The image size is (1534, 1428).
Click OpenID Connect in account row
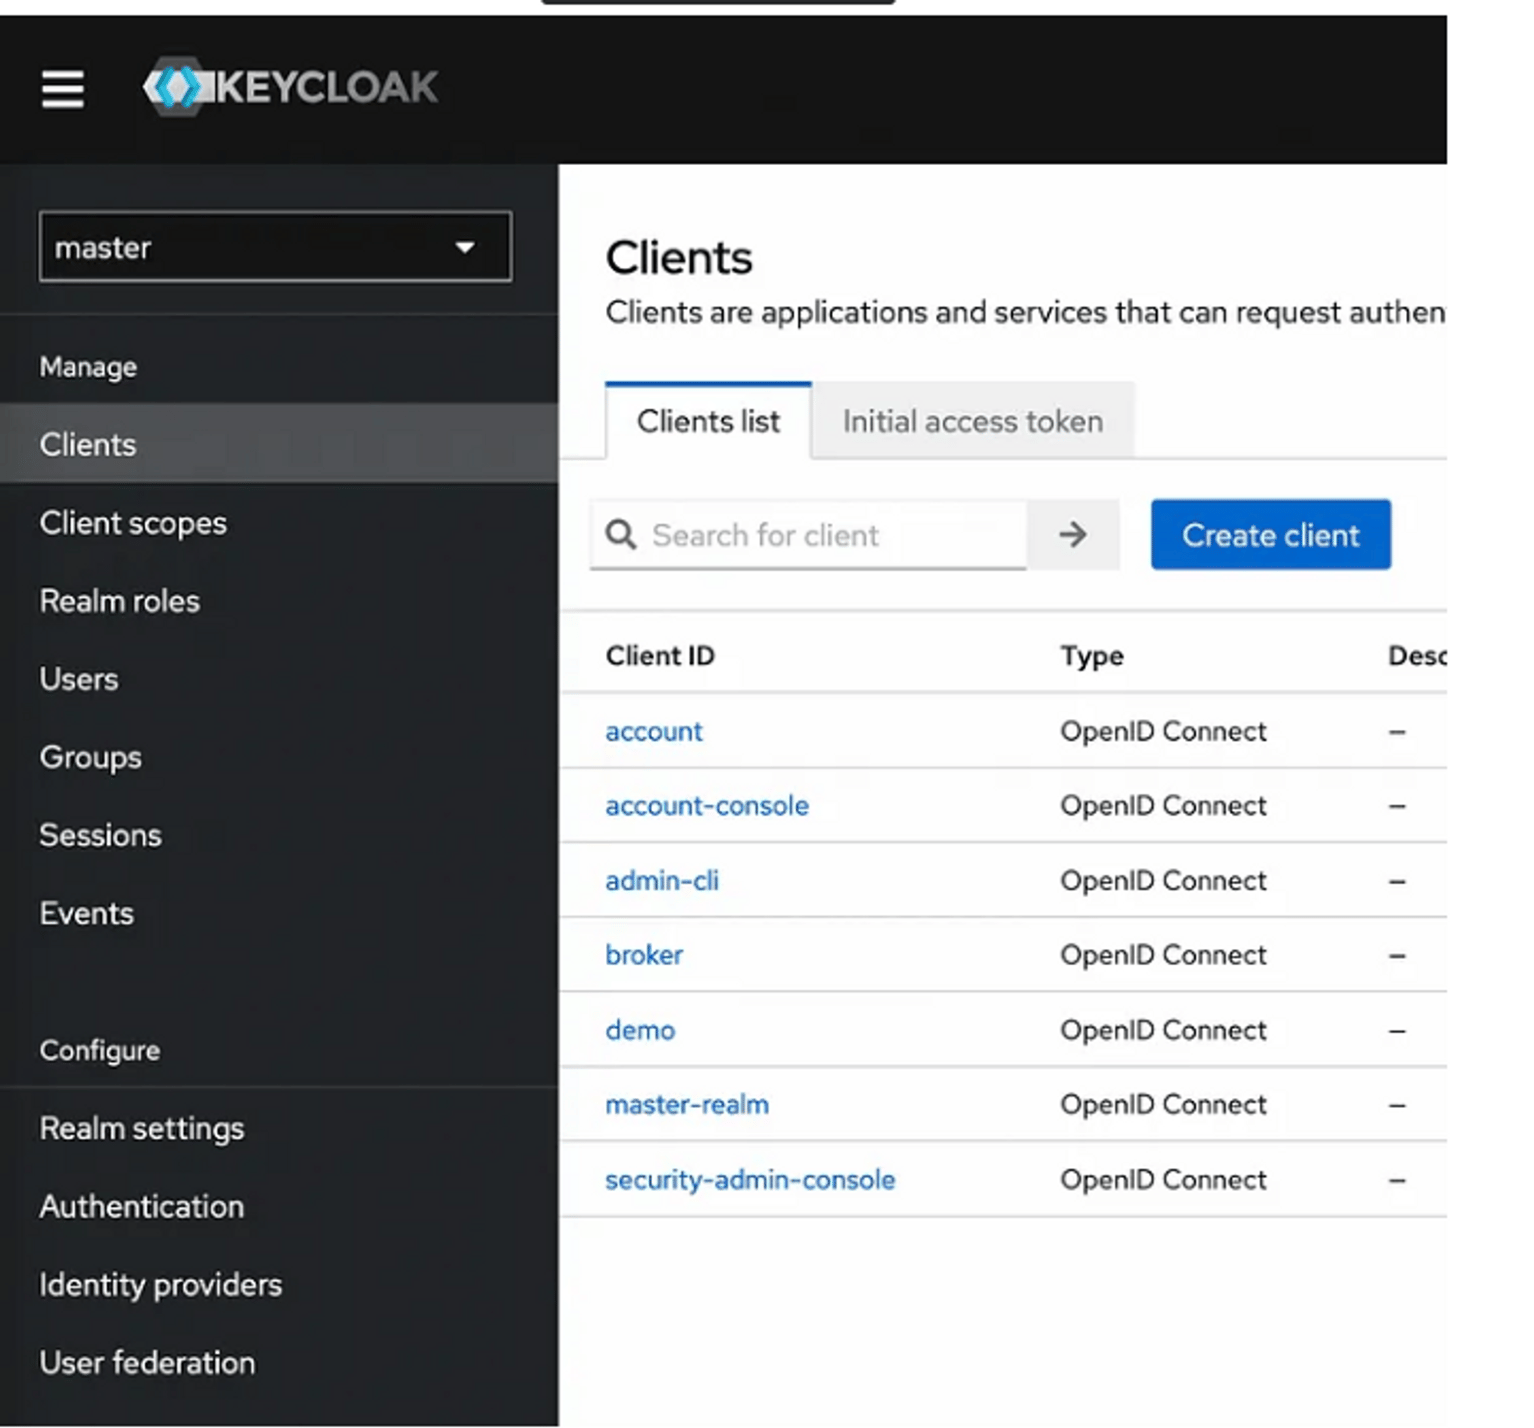tap(1163, 731)
